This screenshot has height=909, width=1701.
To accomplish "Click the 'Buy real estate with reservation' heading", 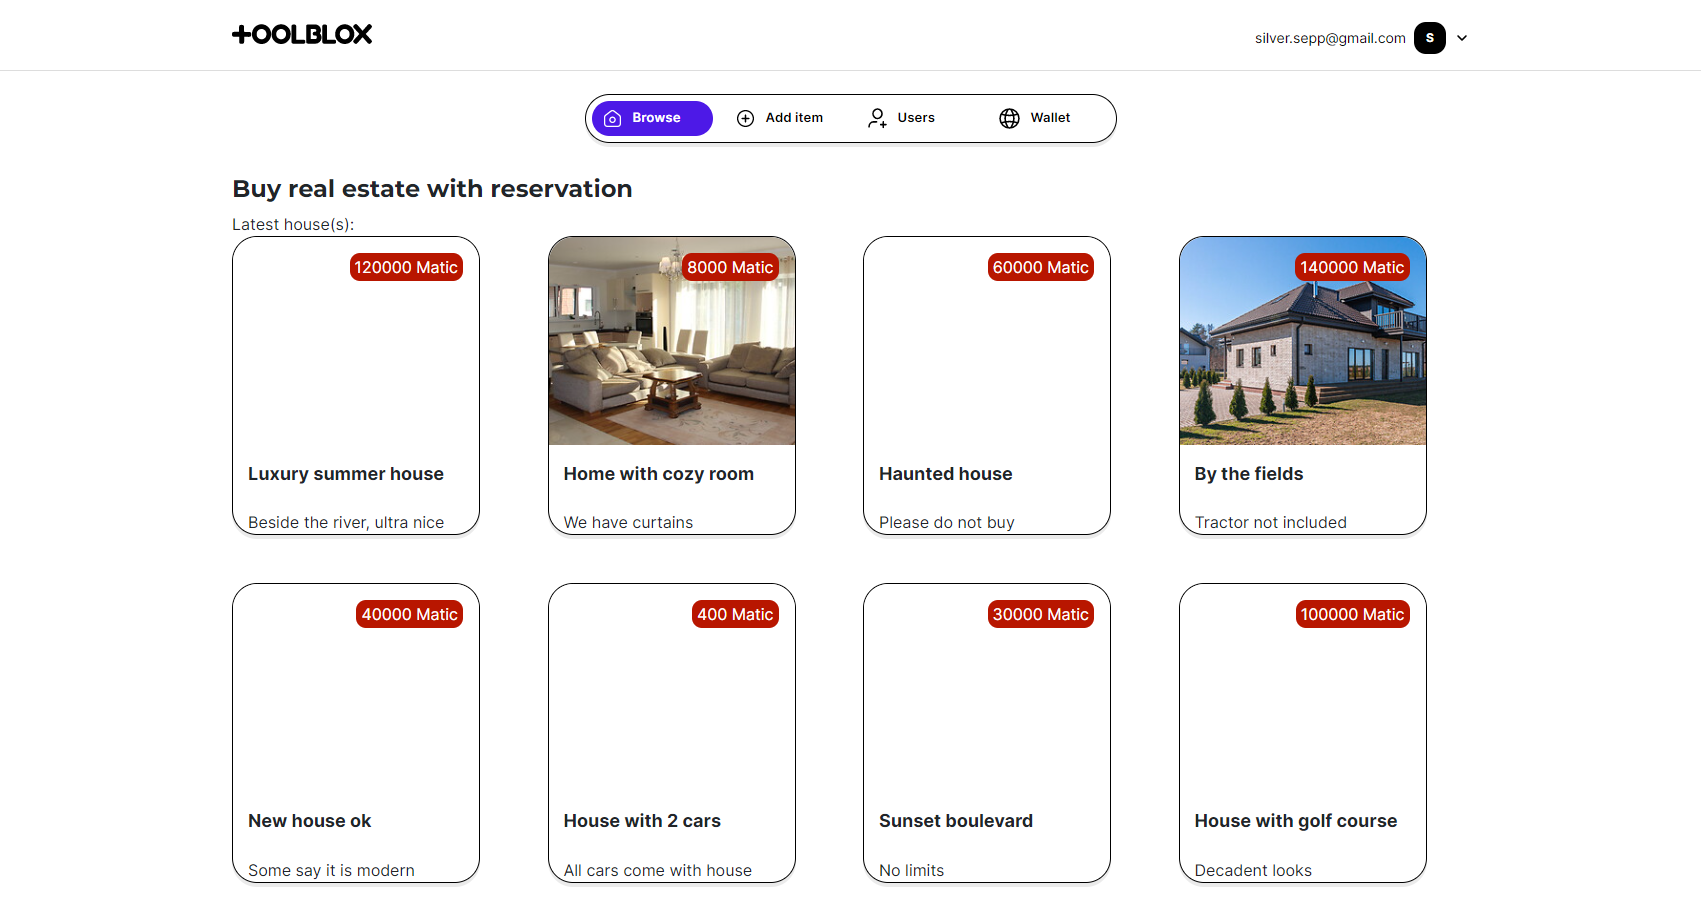I will click(433, 189).
